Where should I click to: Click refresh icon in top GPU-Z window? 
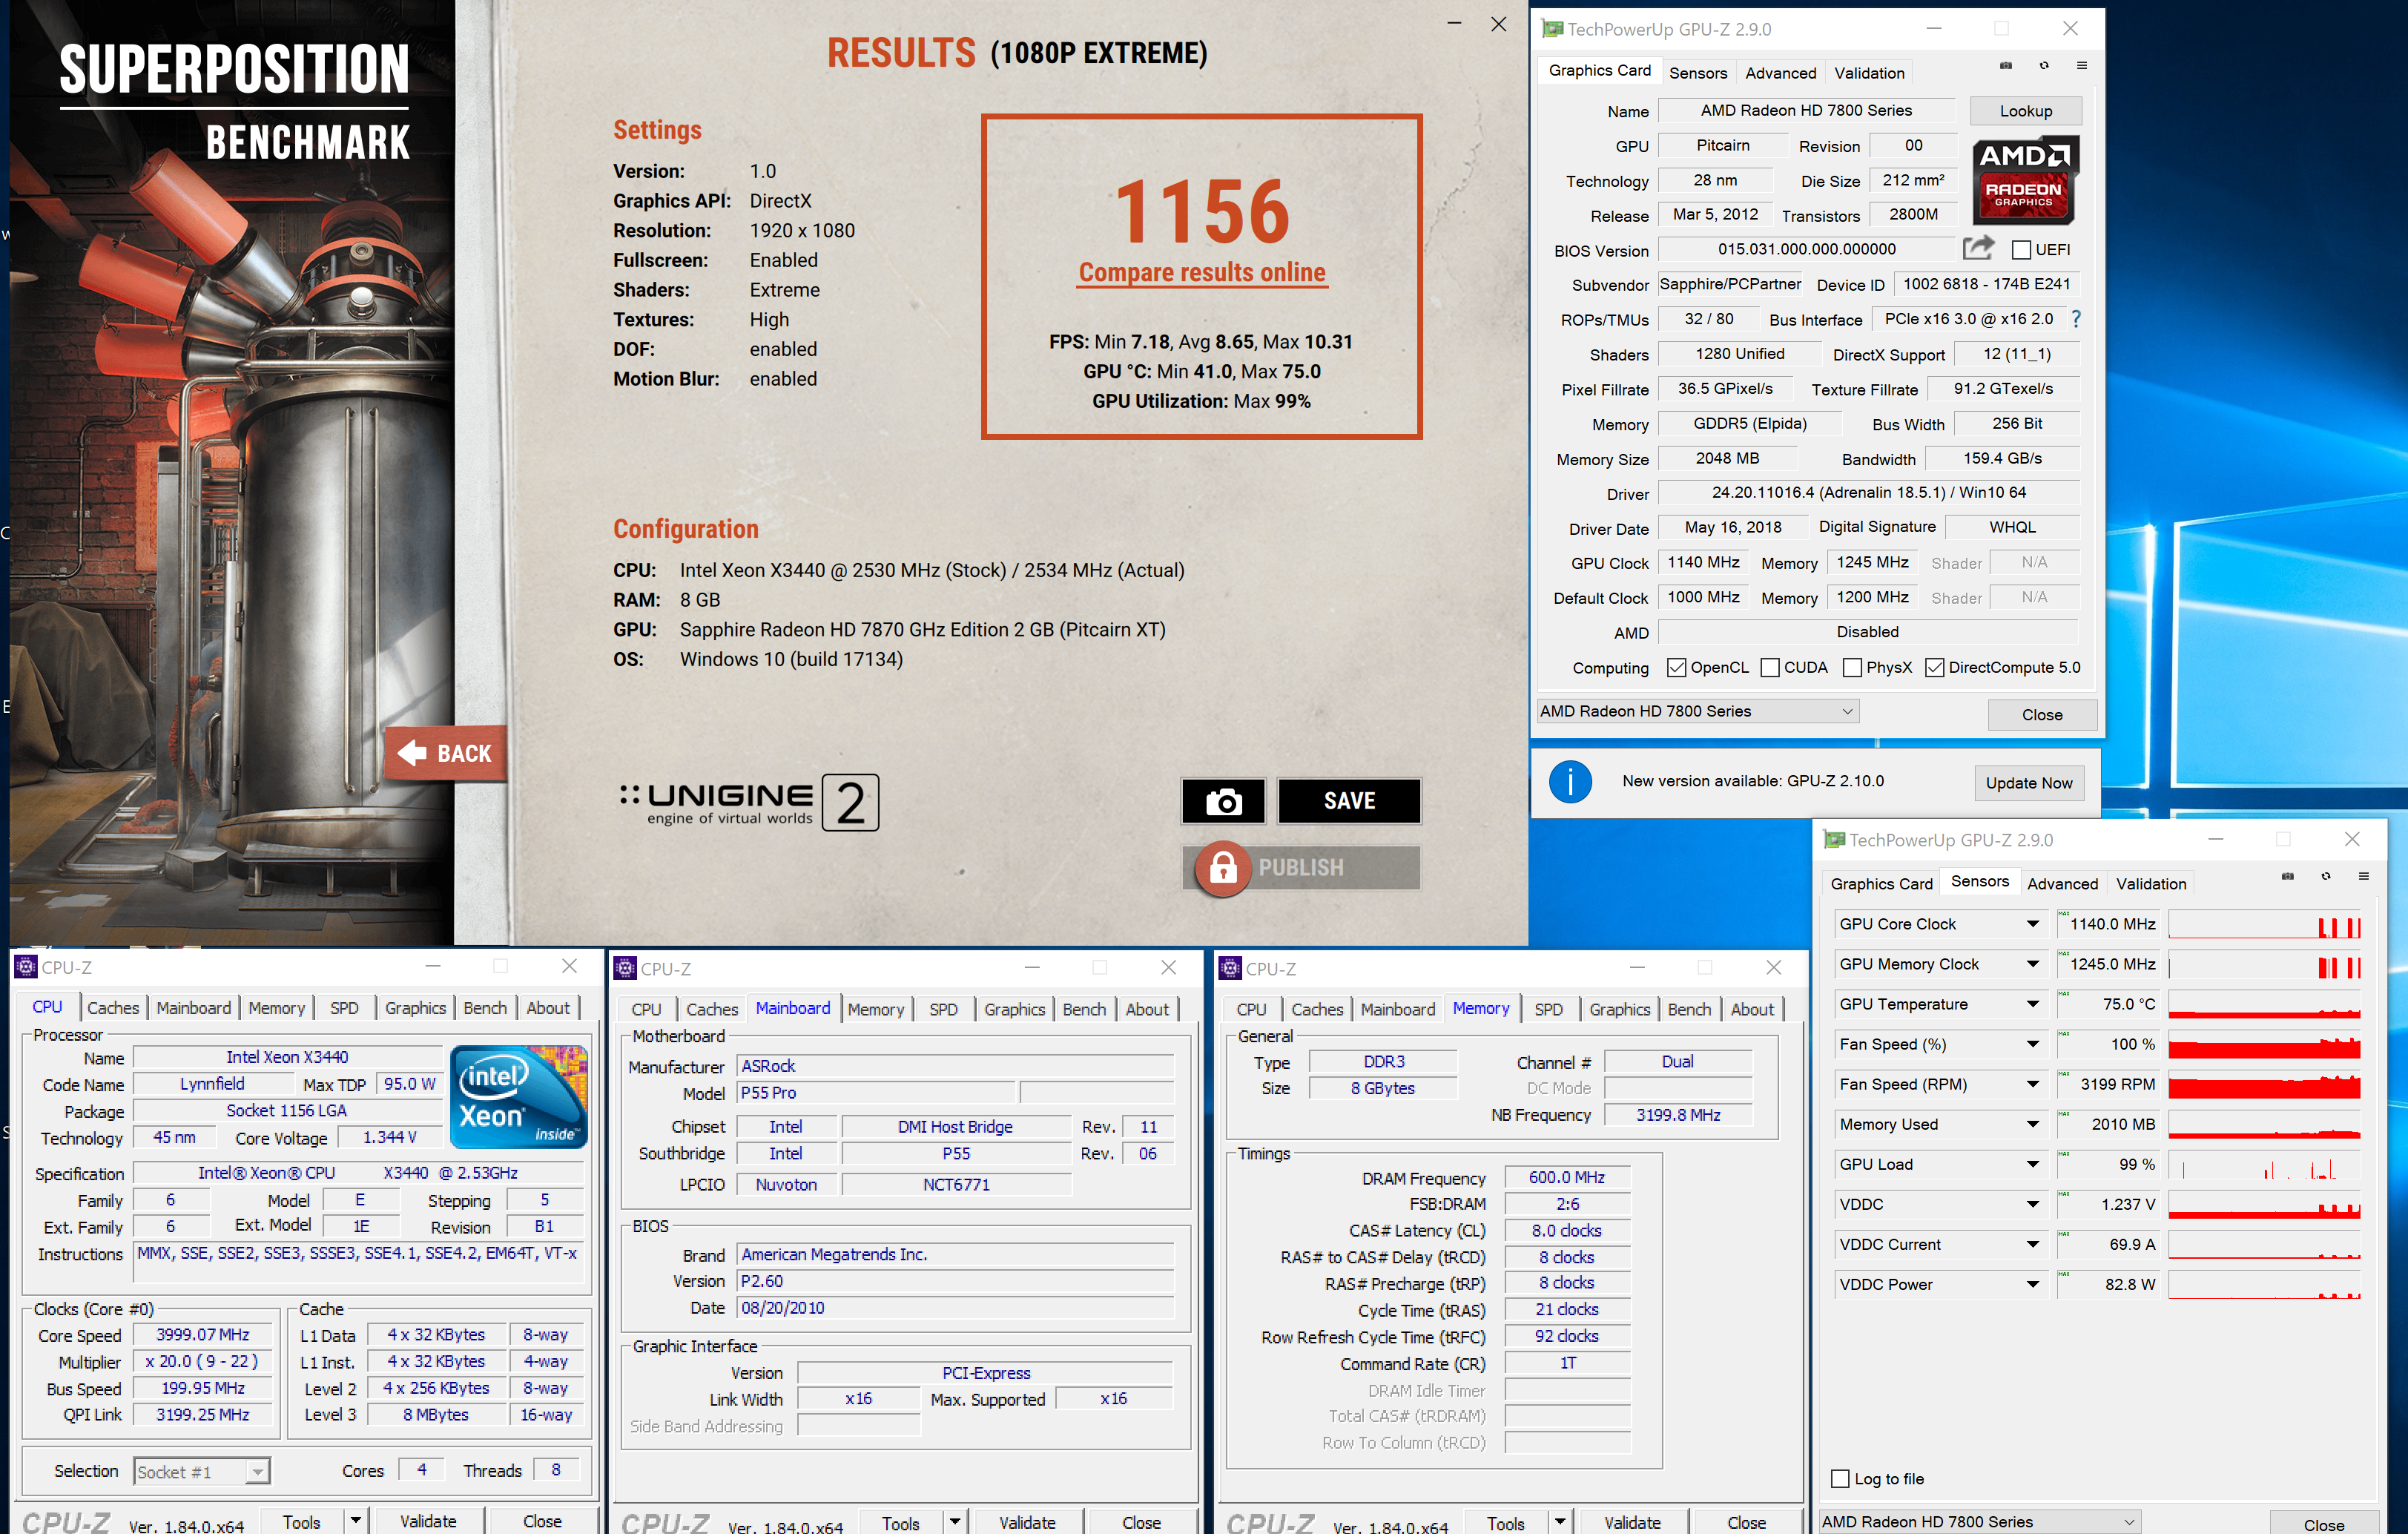[x=2044, y=66]
